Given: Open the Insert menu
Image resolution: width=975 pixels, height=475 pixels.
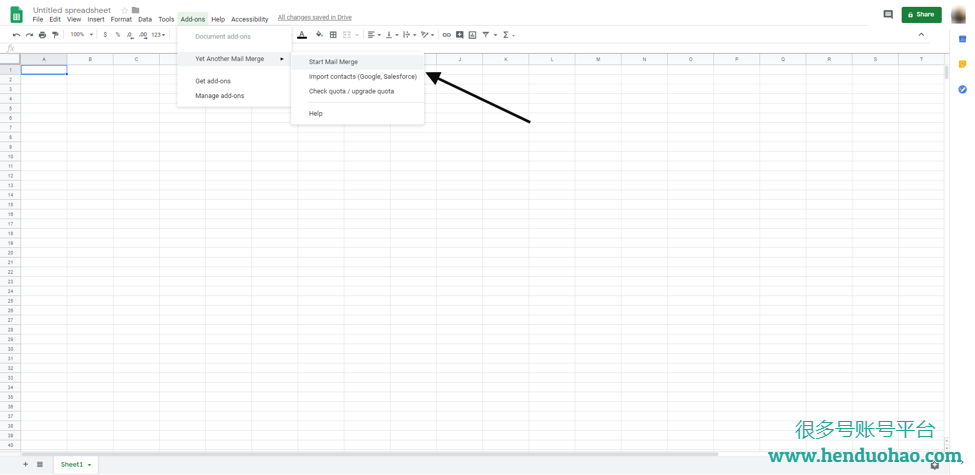Looking at the screenshot, I should (96, 19).
